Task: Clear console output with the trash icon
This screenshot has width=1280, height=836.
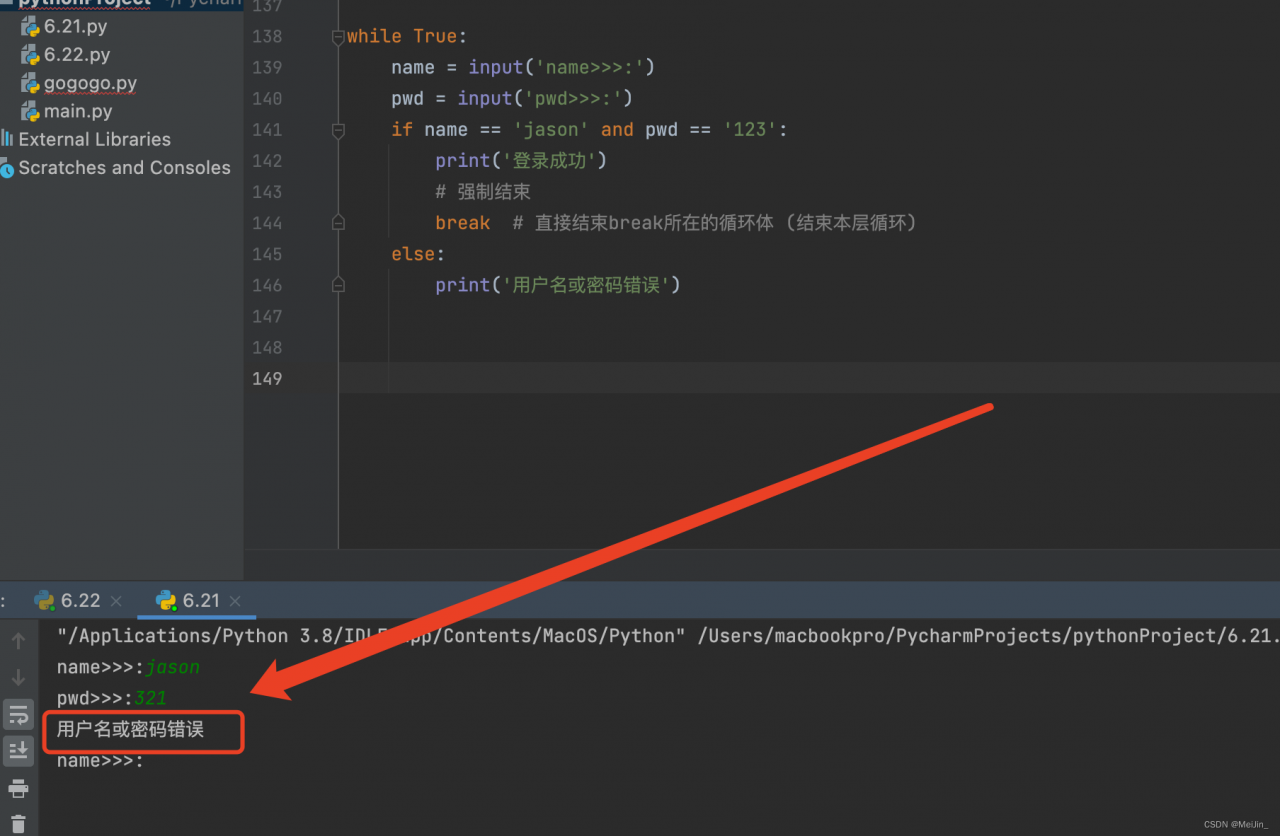Action: (18, 824)
